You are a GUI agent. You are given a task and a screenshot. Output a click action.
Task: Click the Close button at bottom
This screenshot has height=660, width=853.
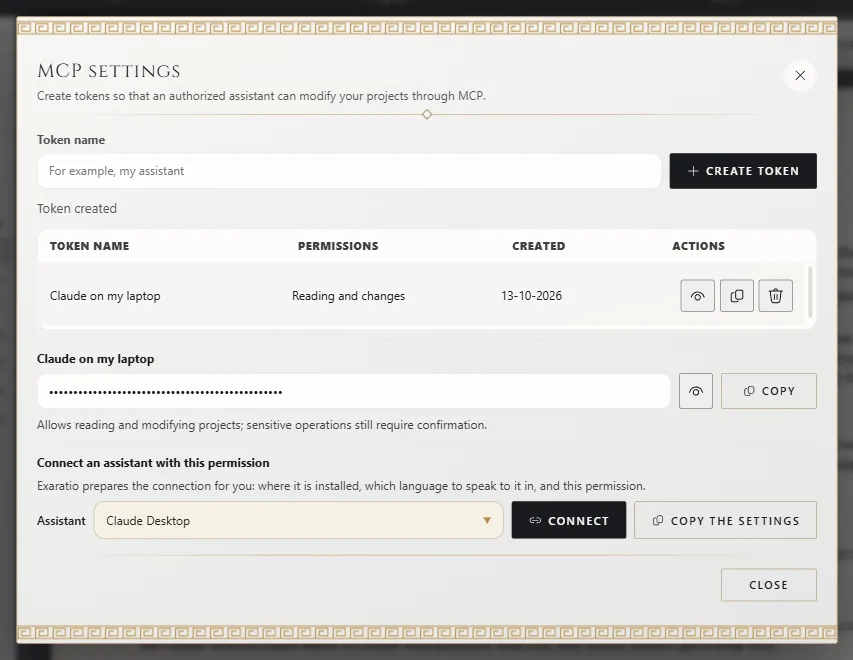[769, 585]
